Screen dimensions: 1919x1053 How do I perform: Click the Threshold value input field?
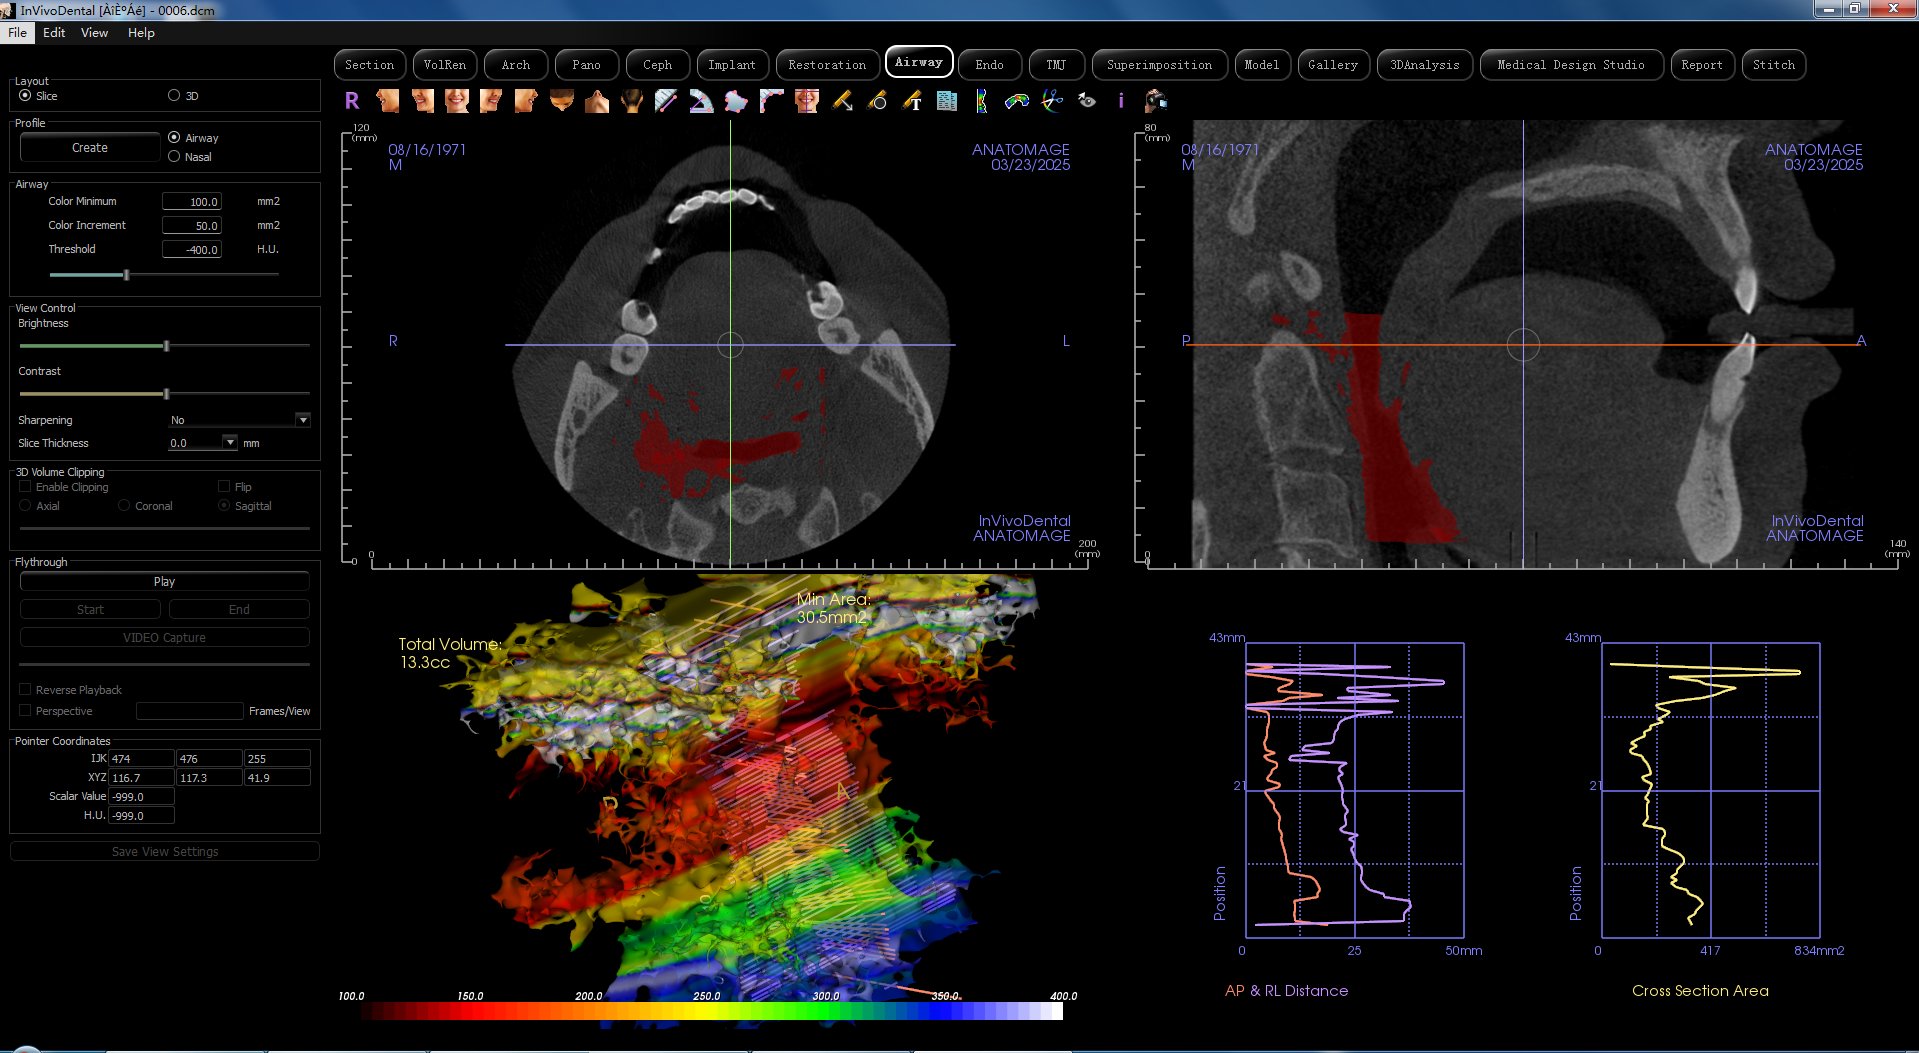[192, 249]
